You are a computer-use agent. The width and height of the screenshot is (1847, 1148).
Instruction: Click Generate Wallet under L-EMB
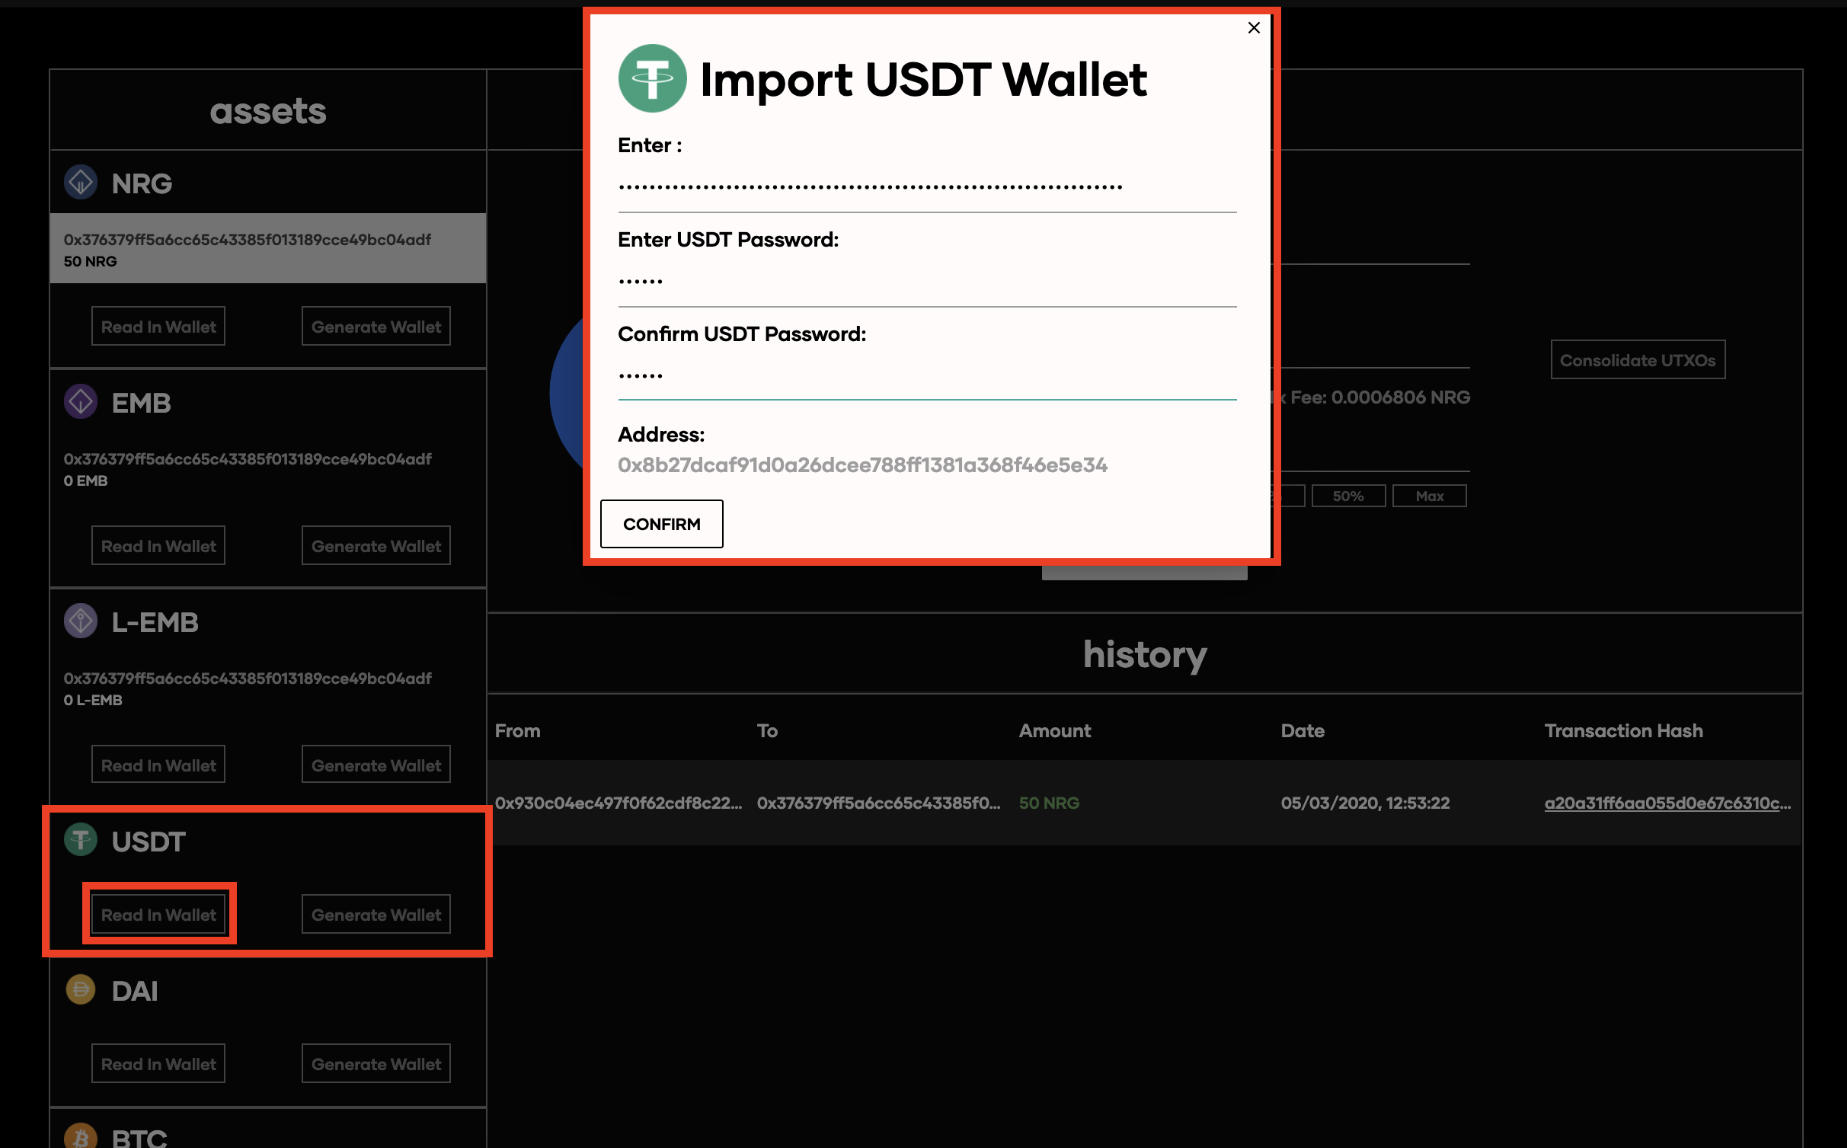376,765
